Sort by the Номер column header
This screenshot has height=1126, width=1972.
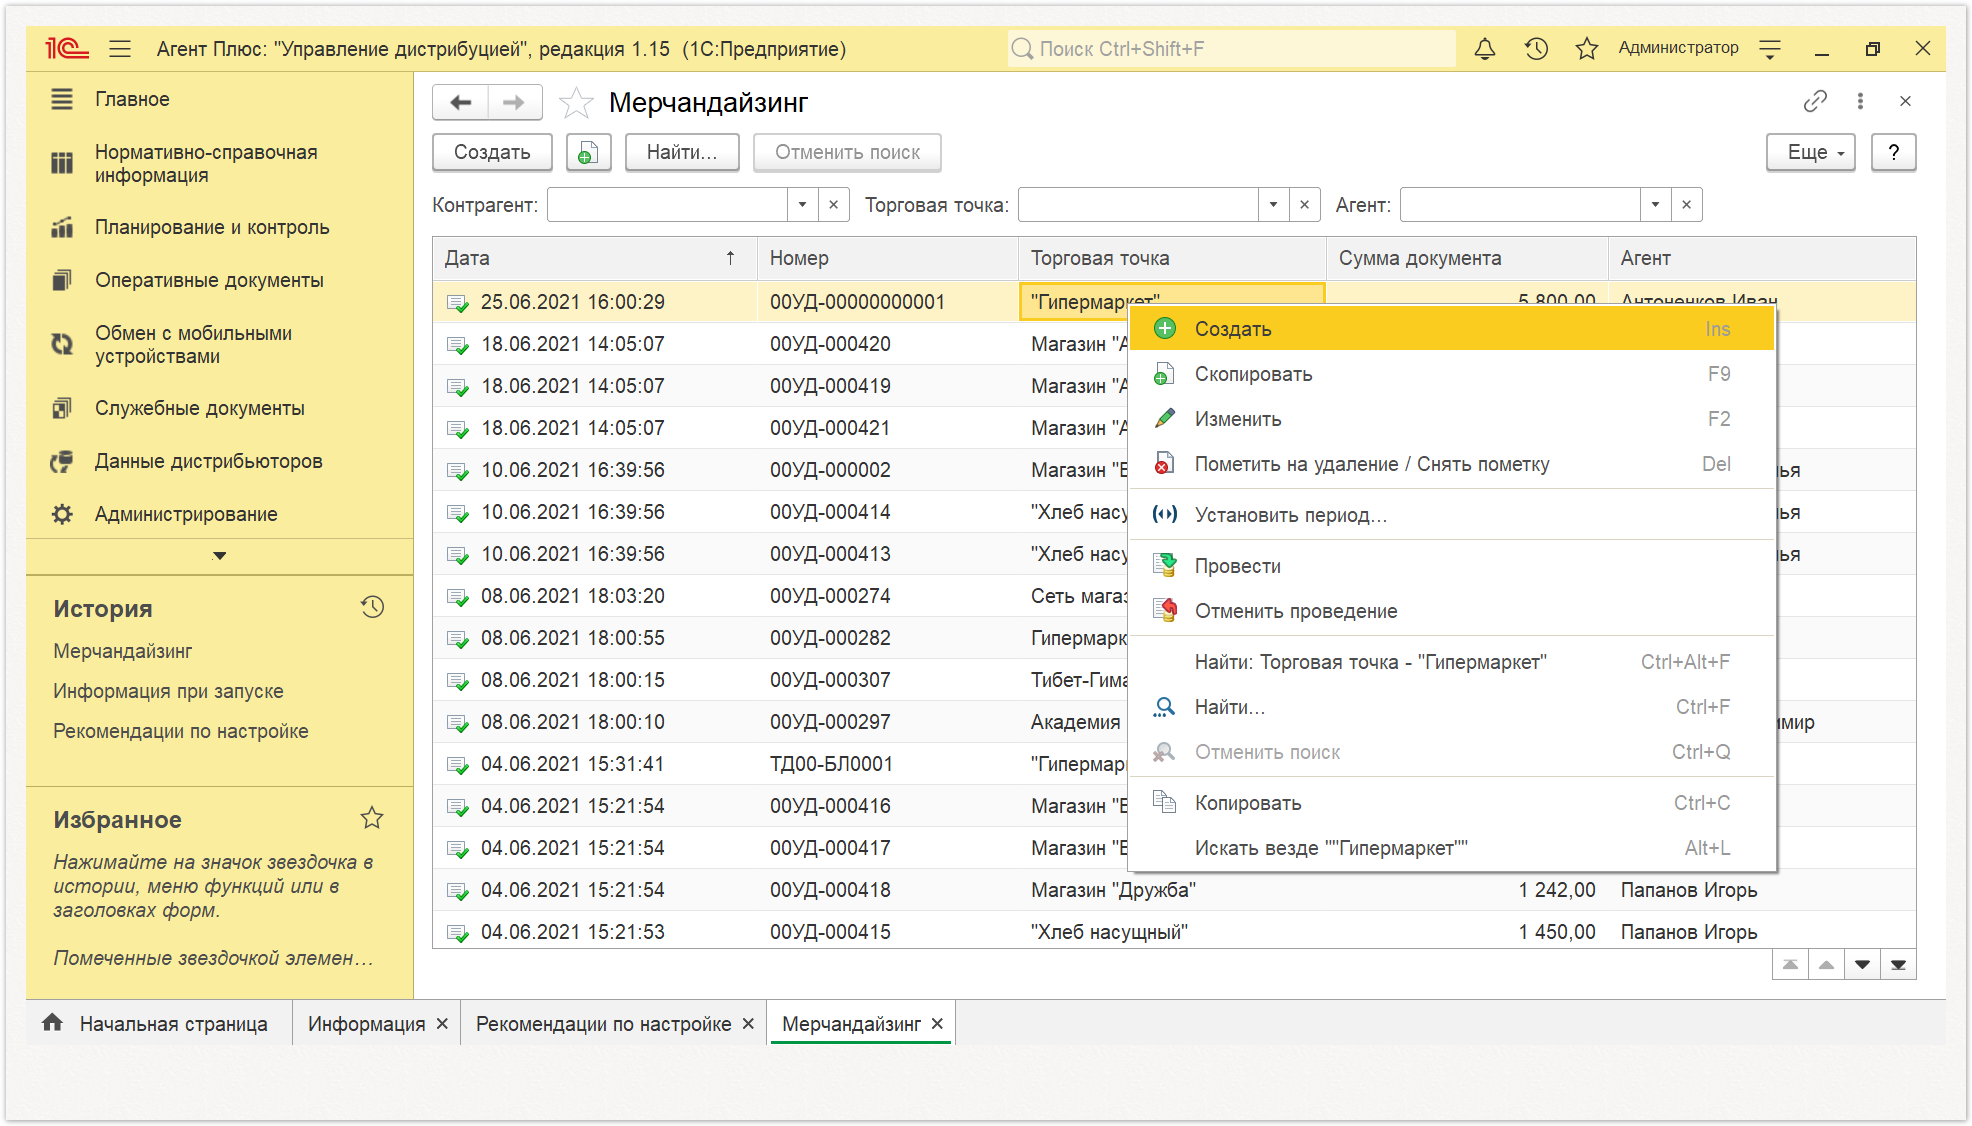(x=887, y=258)
